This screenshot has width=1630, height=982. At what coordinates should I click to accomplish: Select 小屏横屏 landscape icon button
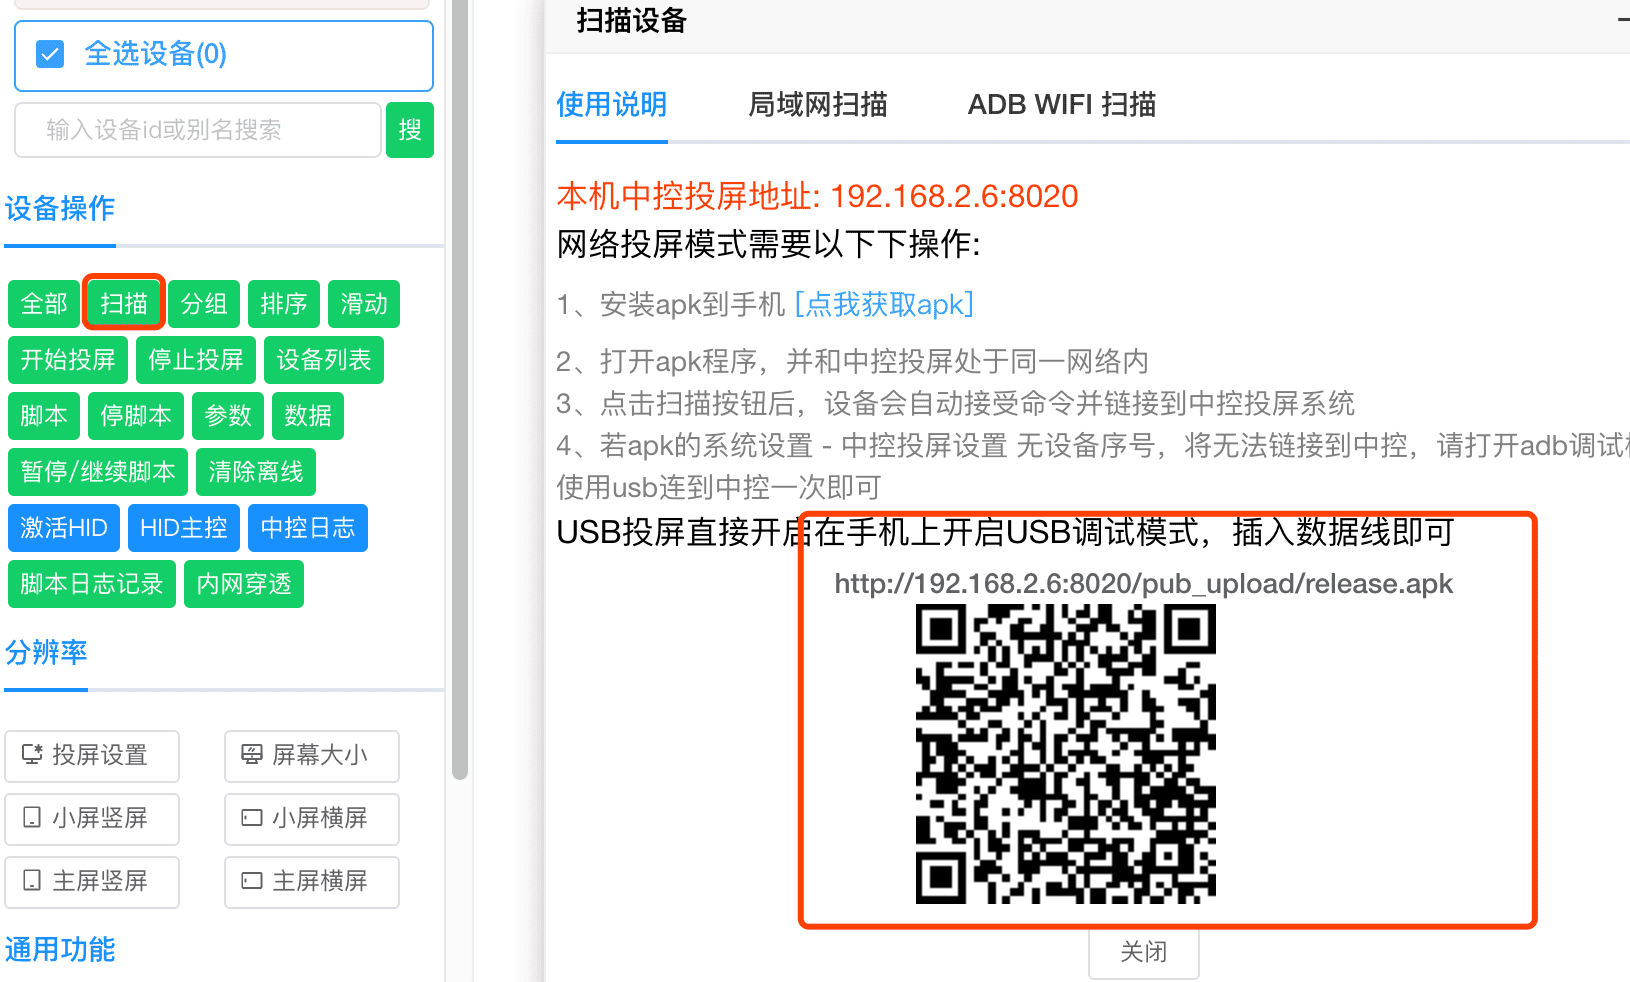coord(311,819)
